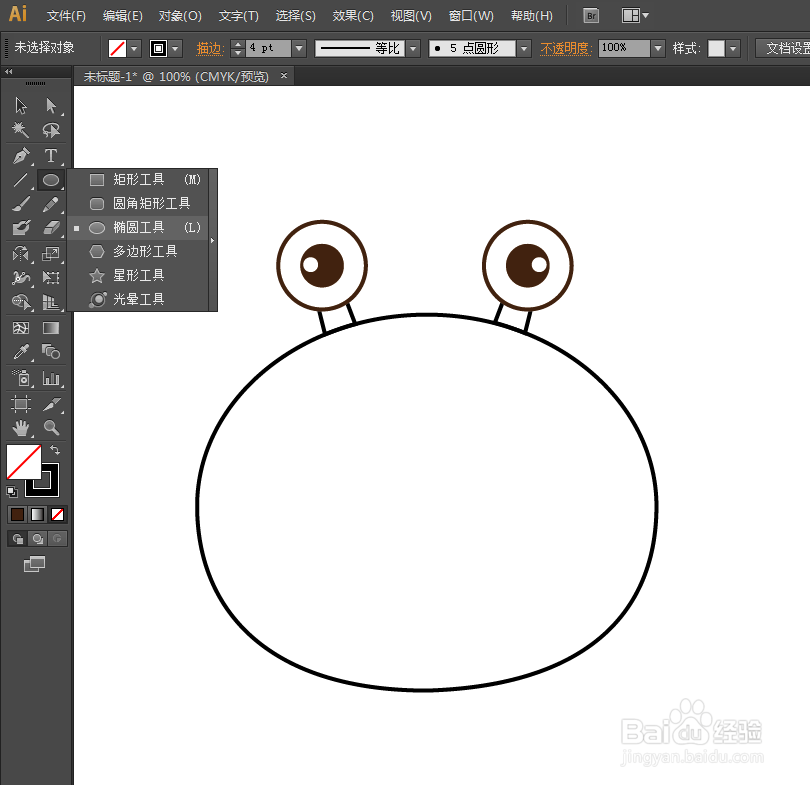Select the Direct Selection tool

click(51, 106)
